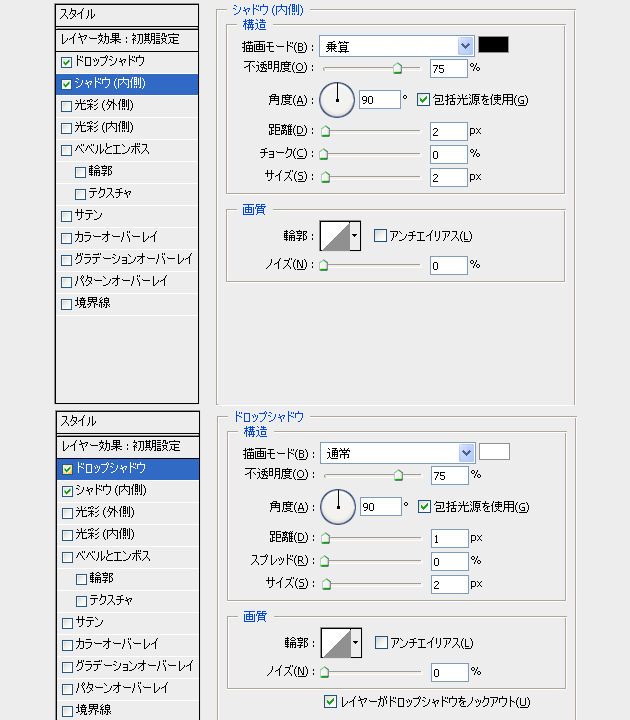Enable アンチエイリアス in シャドウ(内側) settings
Image resolution: width=630 pixels, height=720 pixels.
(380, 236)
